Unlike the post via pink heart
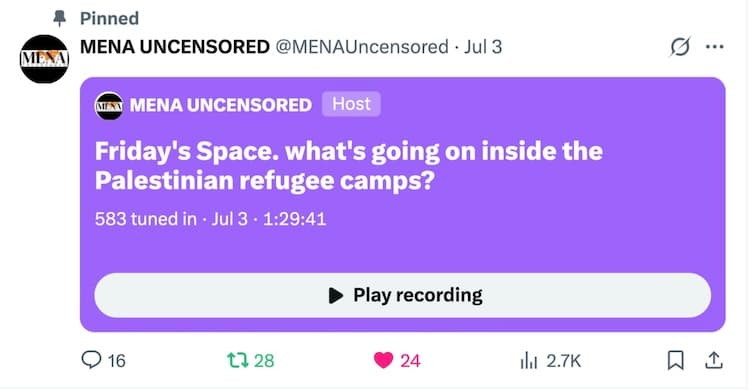Image resolution: width=750 pixels, height=390 pixels. pos(383,360)
